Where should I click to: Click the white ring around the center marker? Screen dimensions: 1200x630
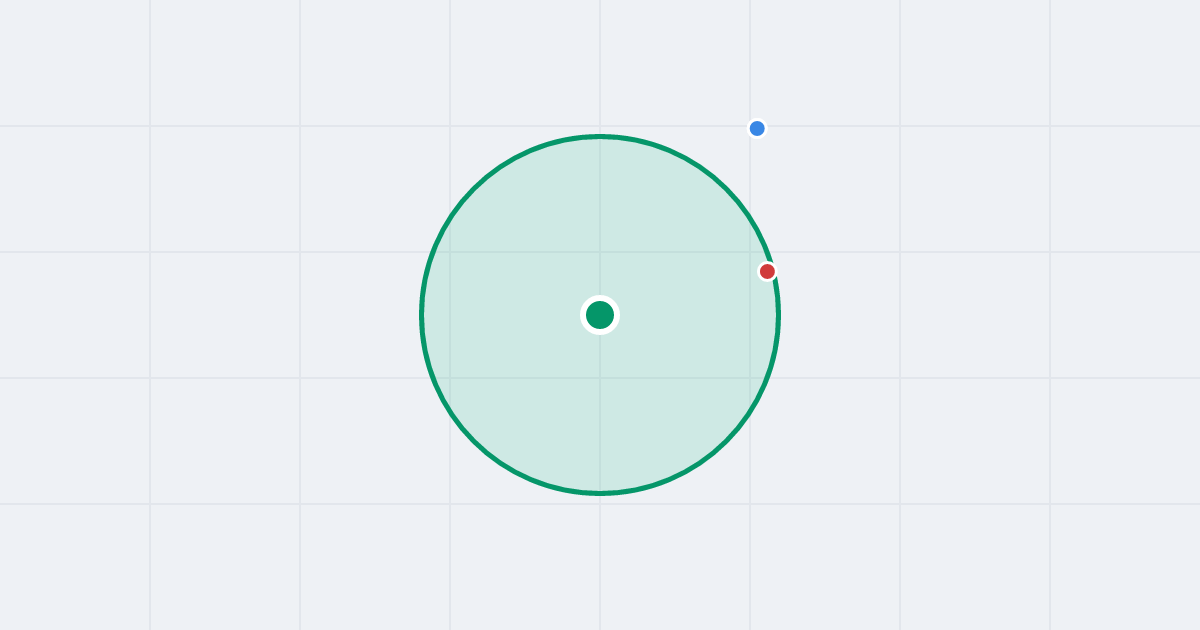[x=600, y=298]
